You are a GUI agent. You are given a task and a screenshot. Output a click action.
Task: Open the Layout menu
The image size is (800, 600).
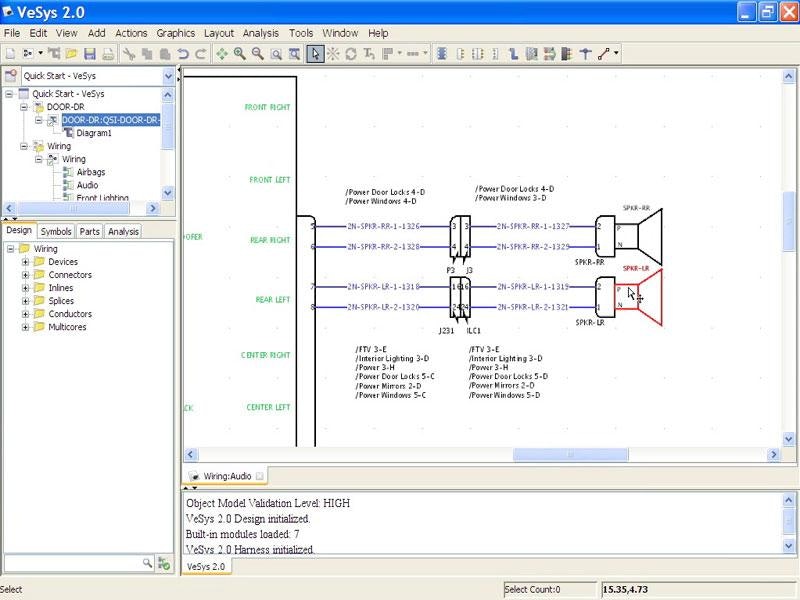(218, 33)
